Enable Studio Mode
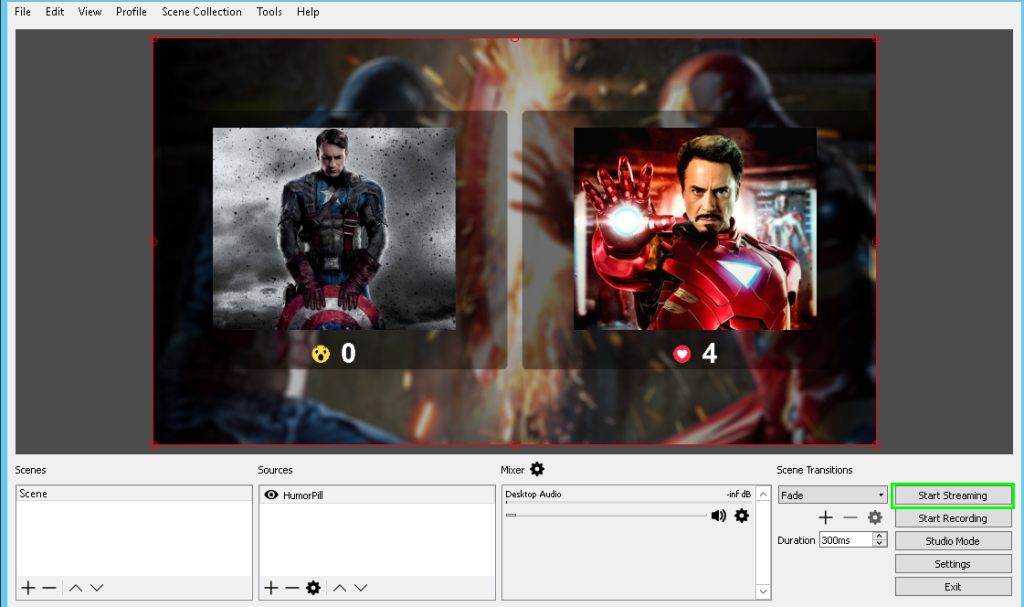 click(x=953, y=541)
